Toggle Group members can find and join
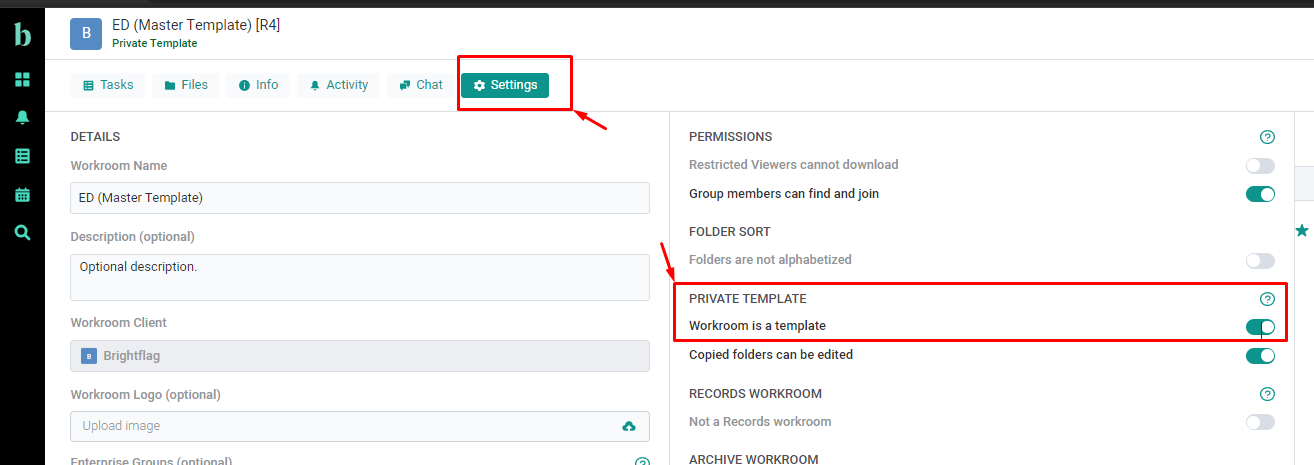Screen dimensions: 1314x465 tap(1260, 194)
